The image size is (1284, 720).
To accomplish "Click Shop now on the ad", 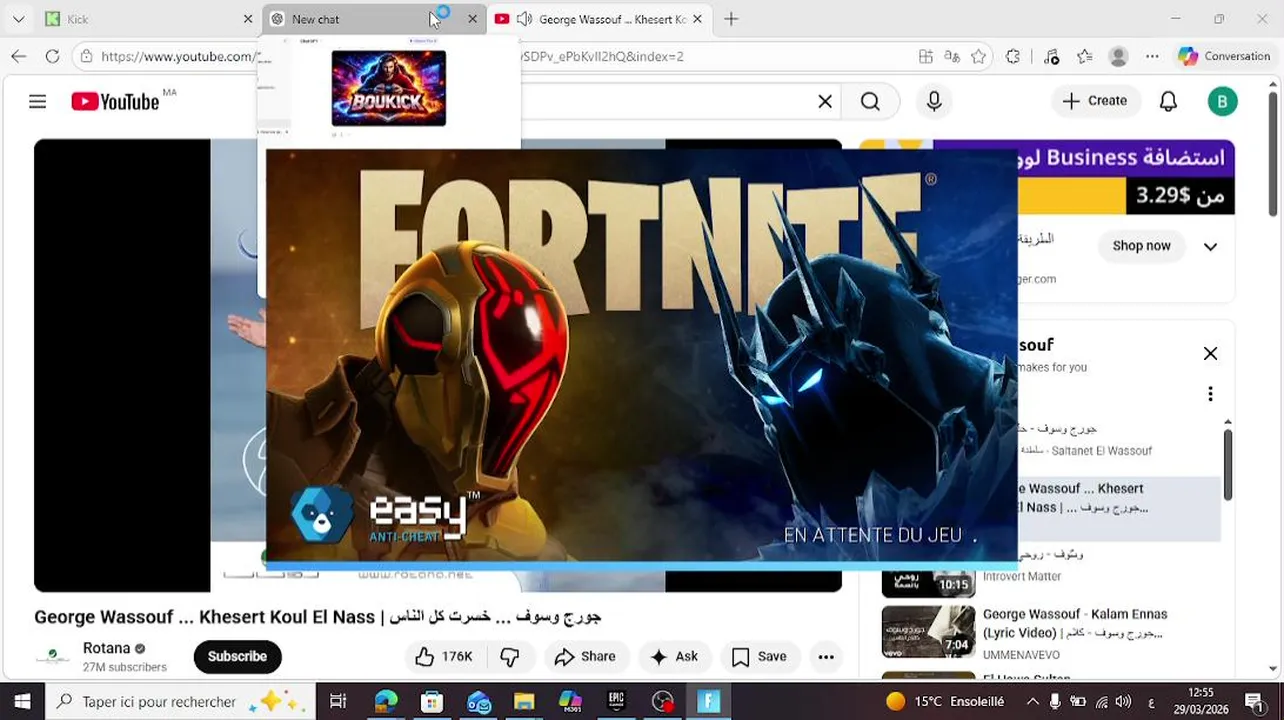I will point(1141,246).
